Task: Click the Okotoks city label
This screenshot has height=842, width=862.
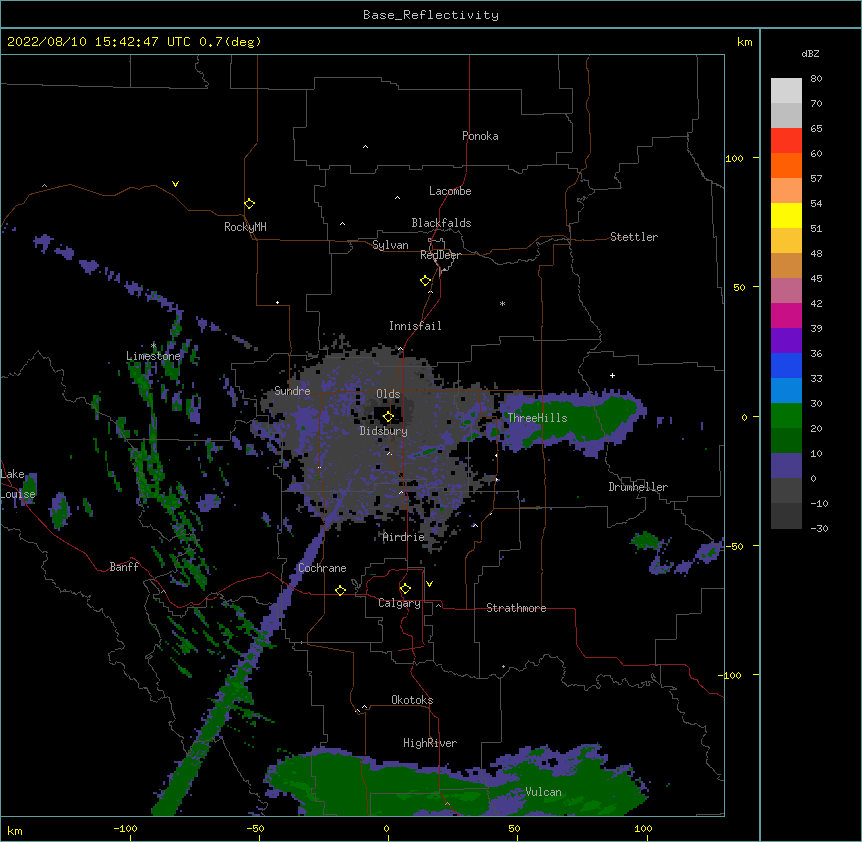Action: click(x=412, y=700)
